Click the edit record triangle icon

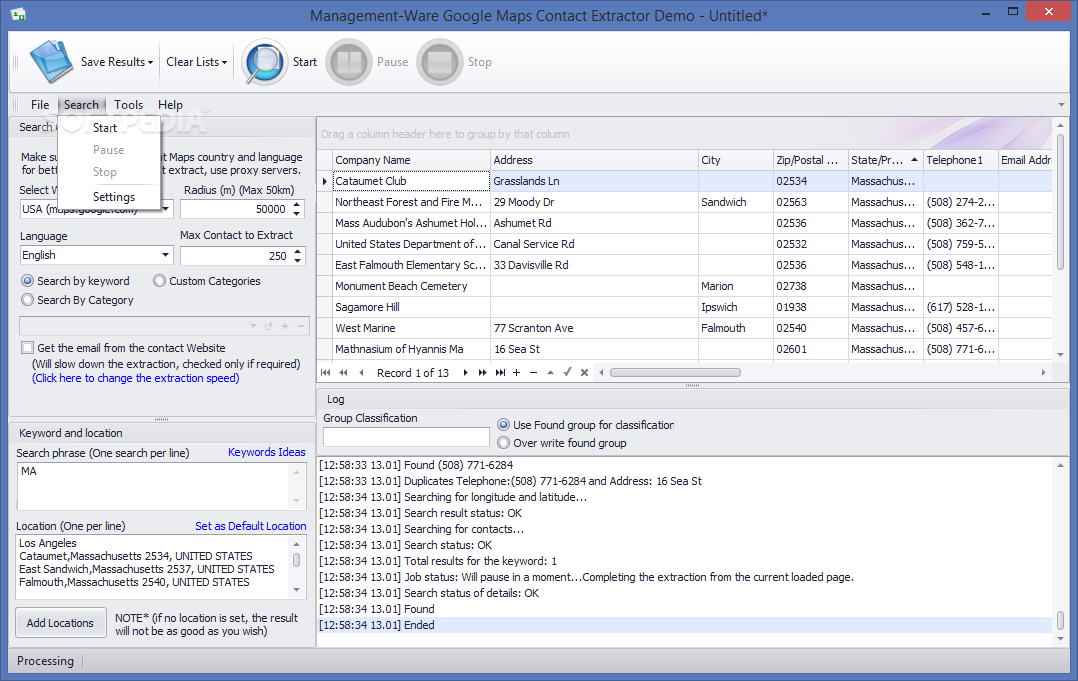550,372
